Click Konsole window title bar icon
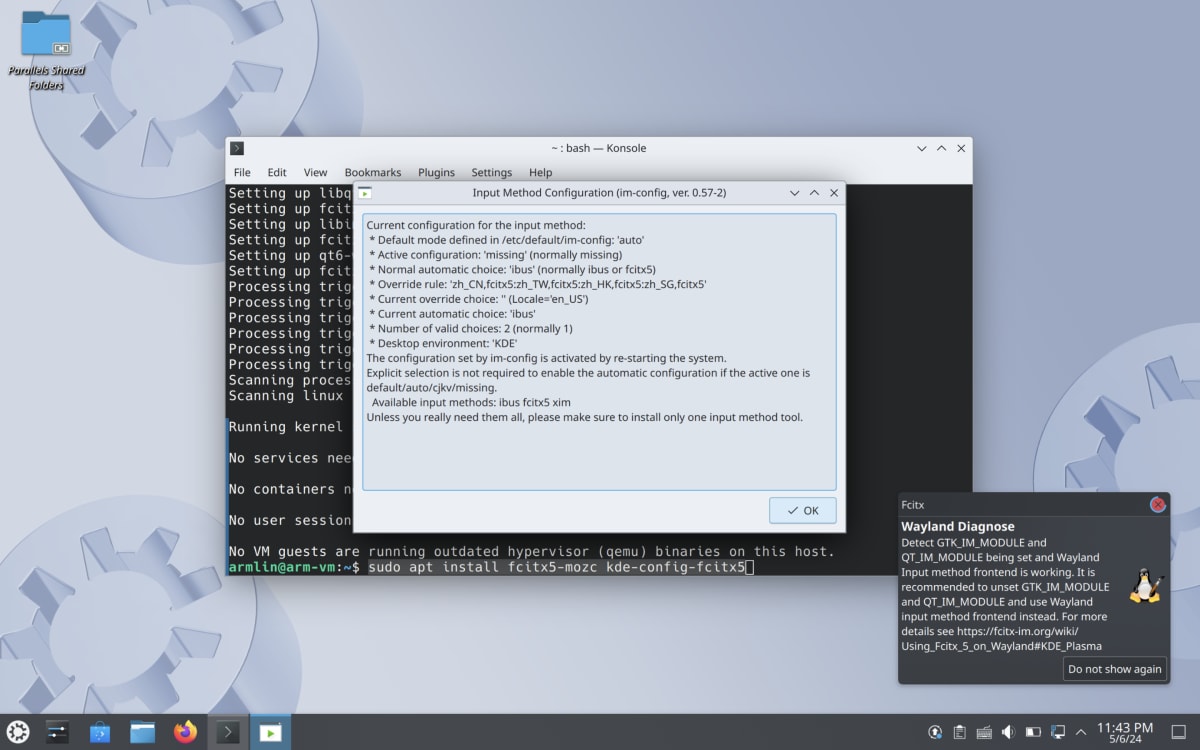Viewport: 1200px width, 750px height. point(237,148)
